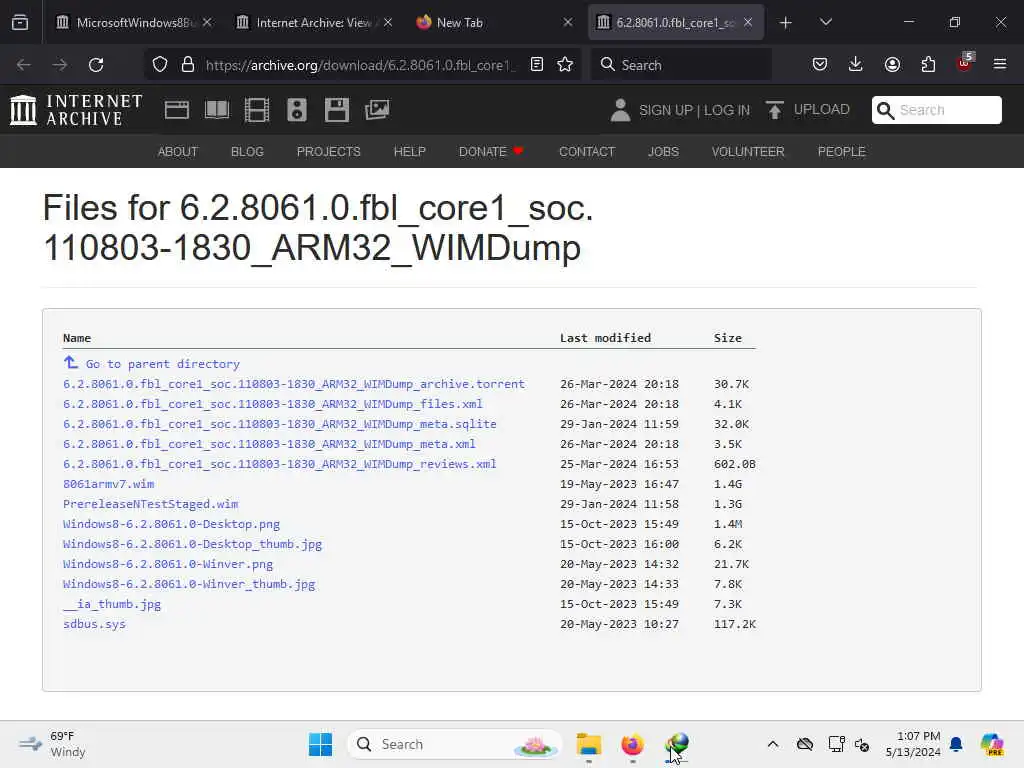Image resolution: width=1024 pixels, height=768 pixels.
Task: View site security lock info
Action: tap(188, 65)
